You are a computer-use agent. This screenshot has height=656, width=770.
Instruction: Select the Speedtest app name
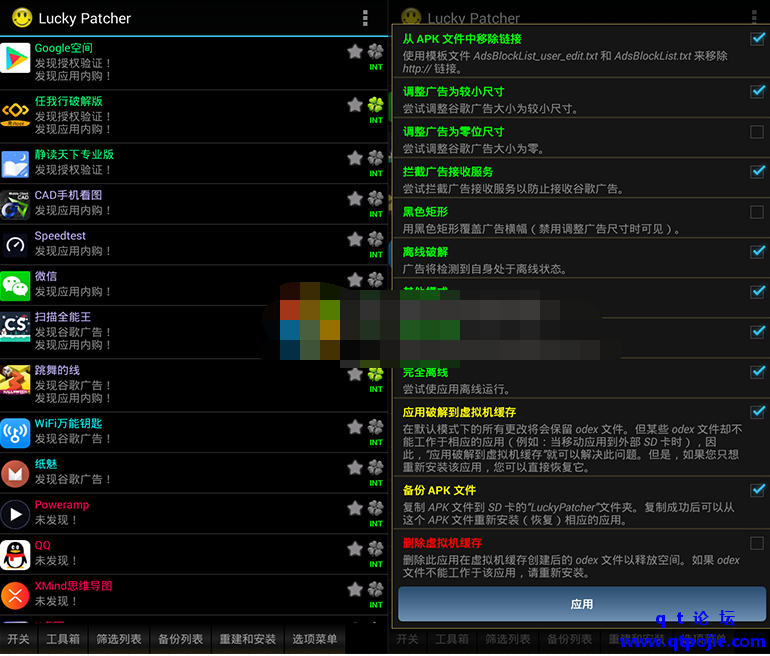pyautogui.click(x=60, y=236)
